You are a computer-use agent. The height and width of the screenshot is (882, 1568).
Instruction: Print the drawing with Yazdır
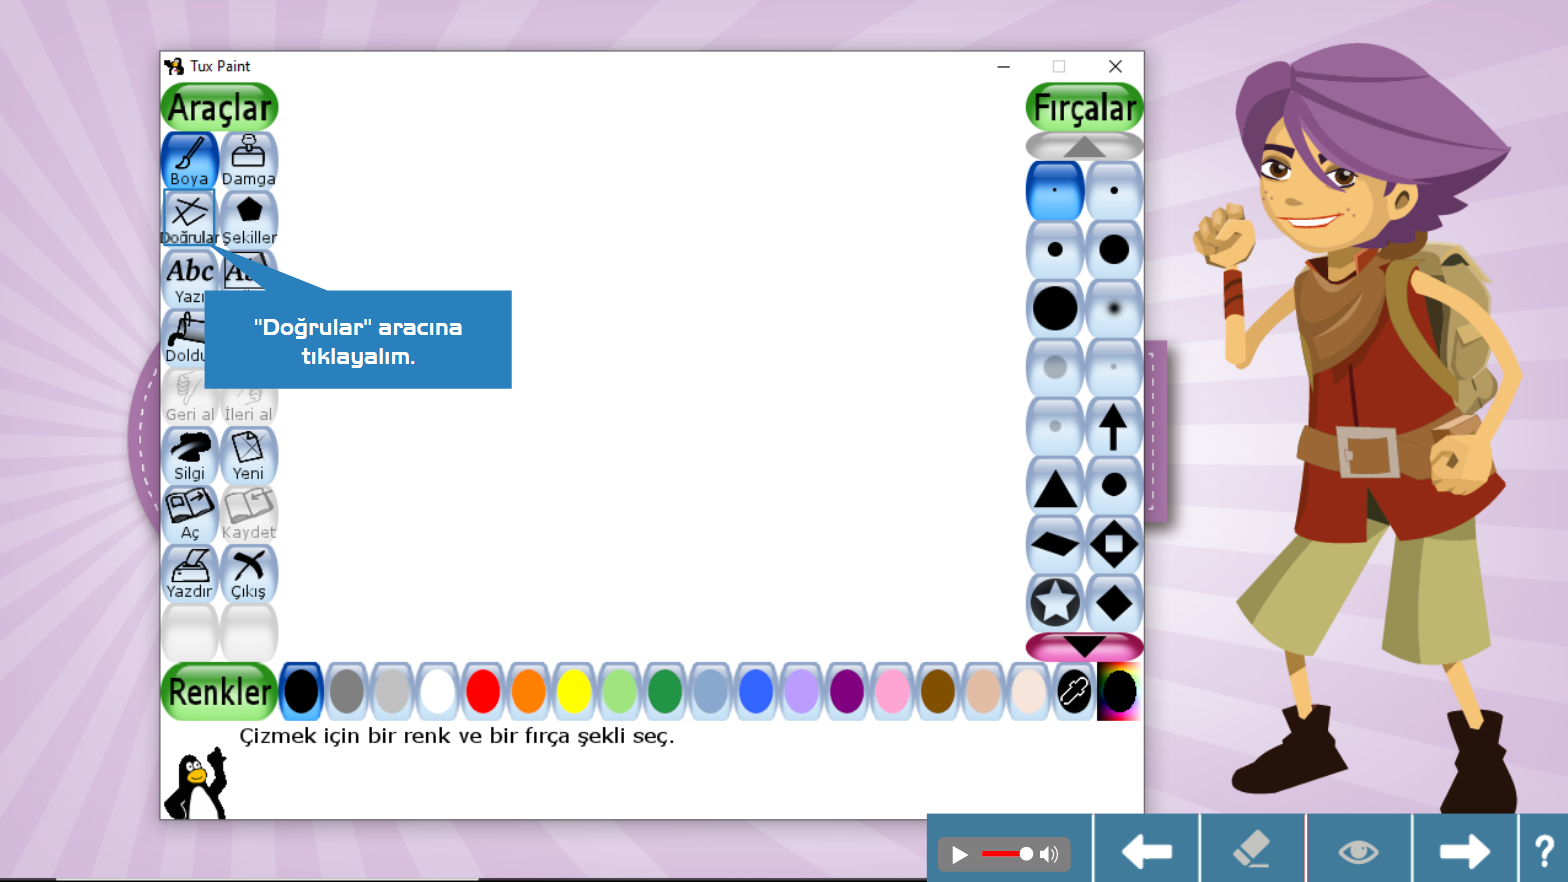189,573
